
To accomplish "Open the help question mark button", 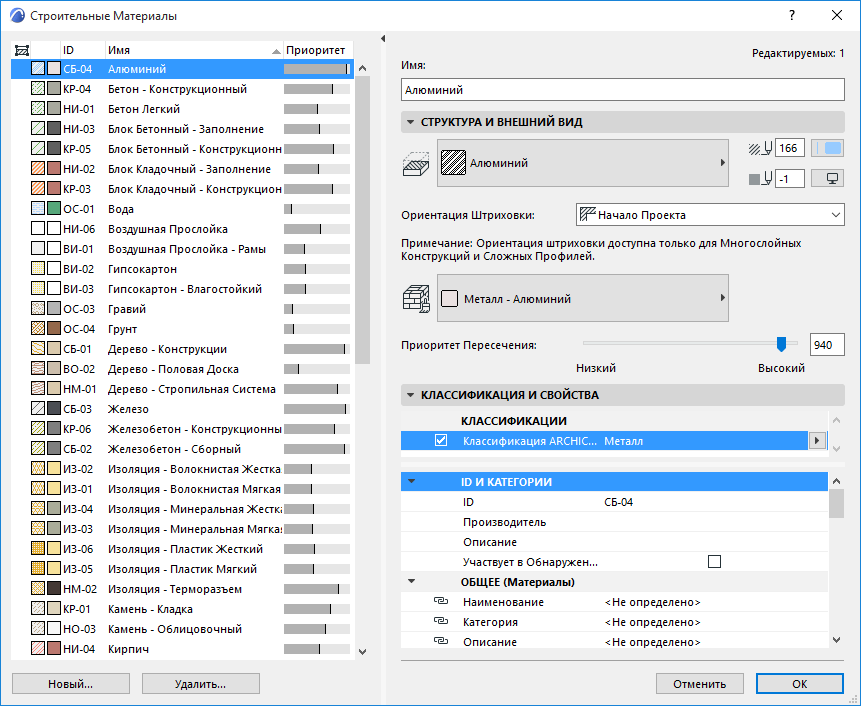I will tap(791, 15).
